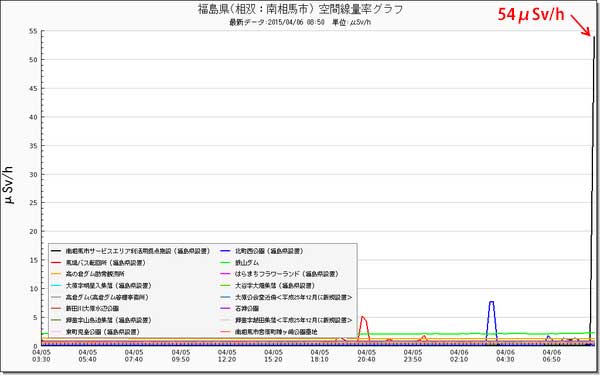
Task: Click x-axis label 04/05 20:40
Action: coord(366,355)
